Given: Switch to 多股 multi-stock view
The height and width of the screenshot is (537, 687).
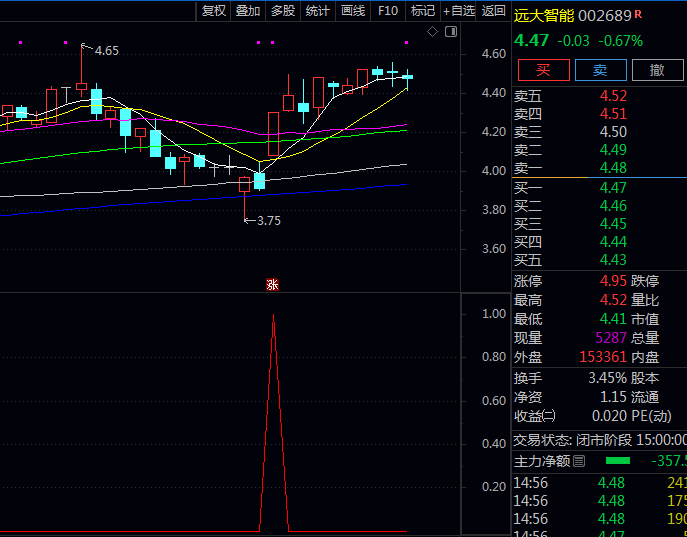Looking at the screenshot, I should tap(282, 11).
